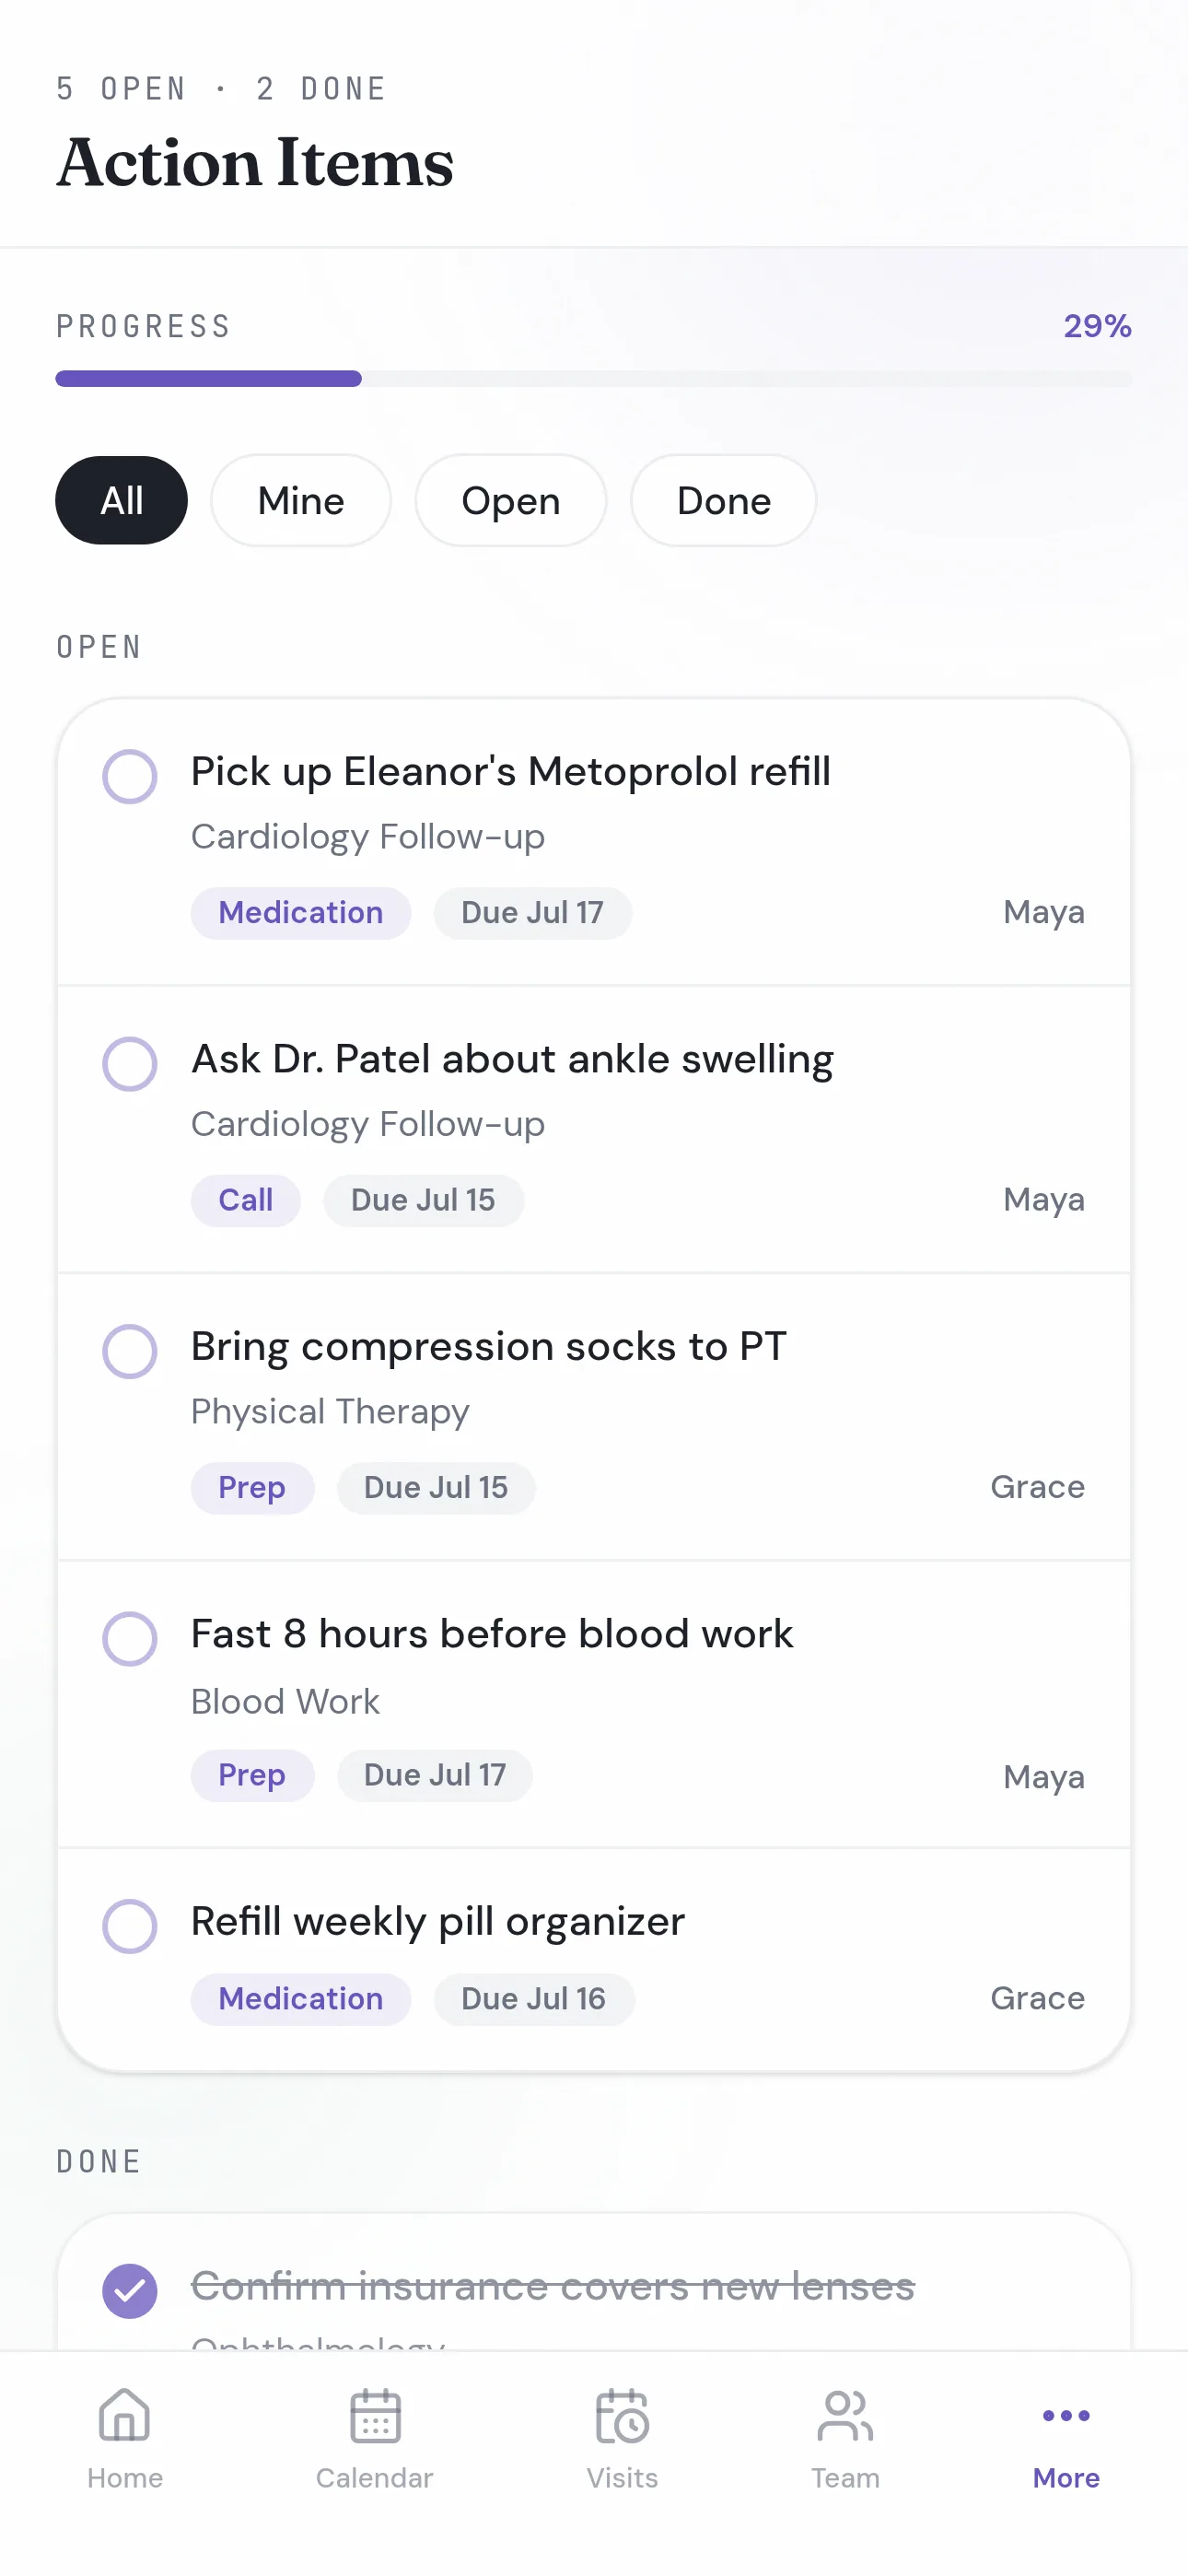The width and height of the screenshot is (1188, 2576).
Task: Click the progress bar at 29%
Action: coord(594,378)
